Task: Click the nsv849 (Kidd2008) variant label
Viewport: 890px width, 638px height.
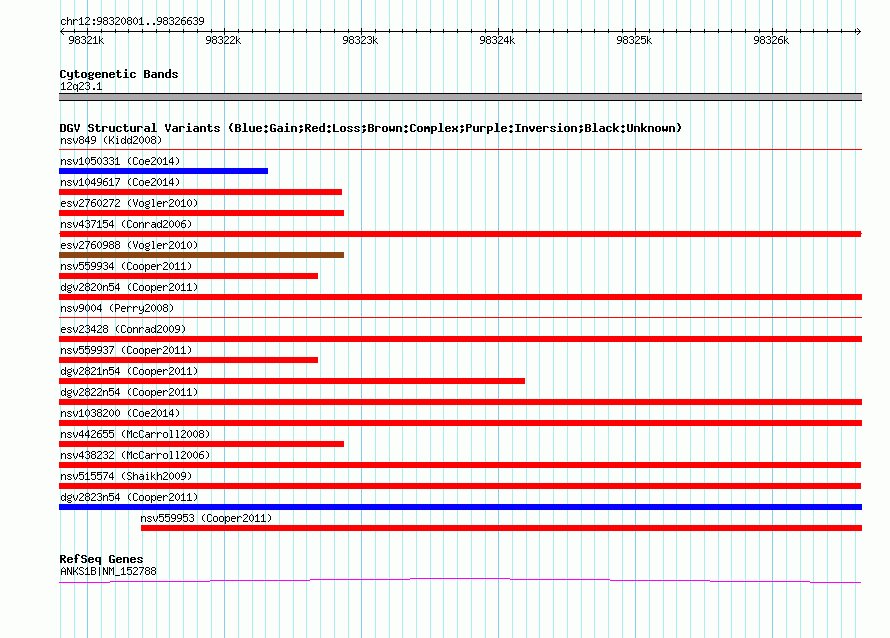Action: click(x=111, y=140)
